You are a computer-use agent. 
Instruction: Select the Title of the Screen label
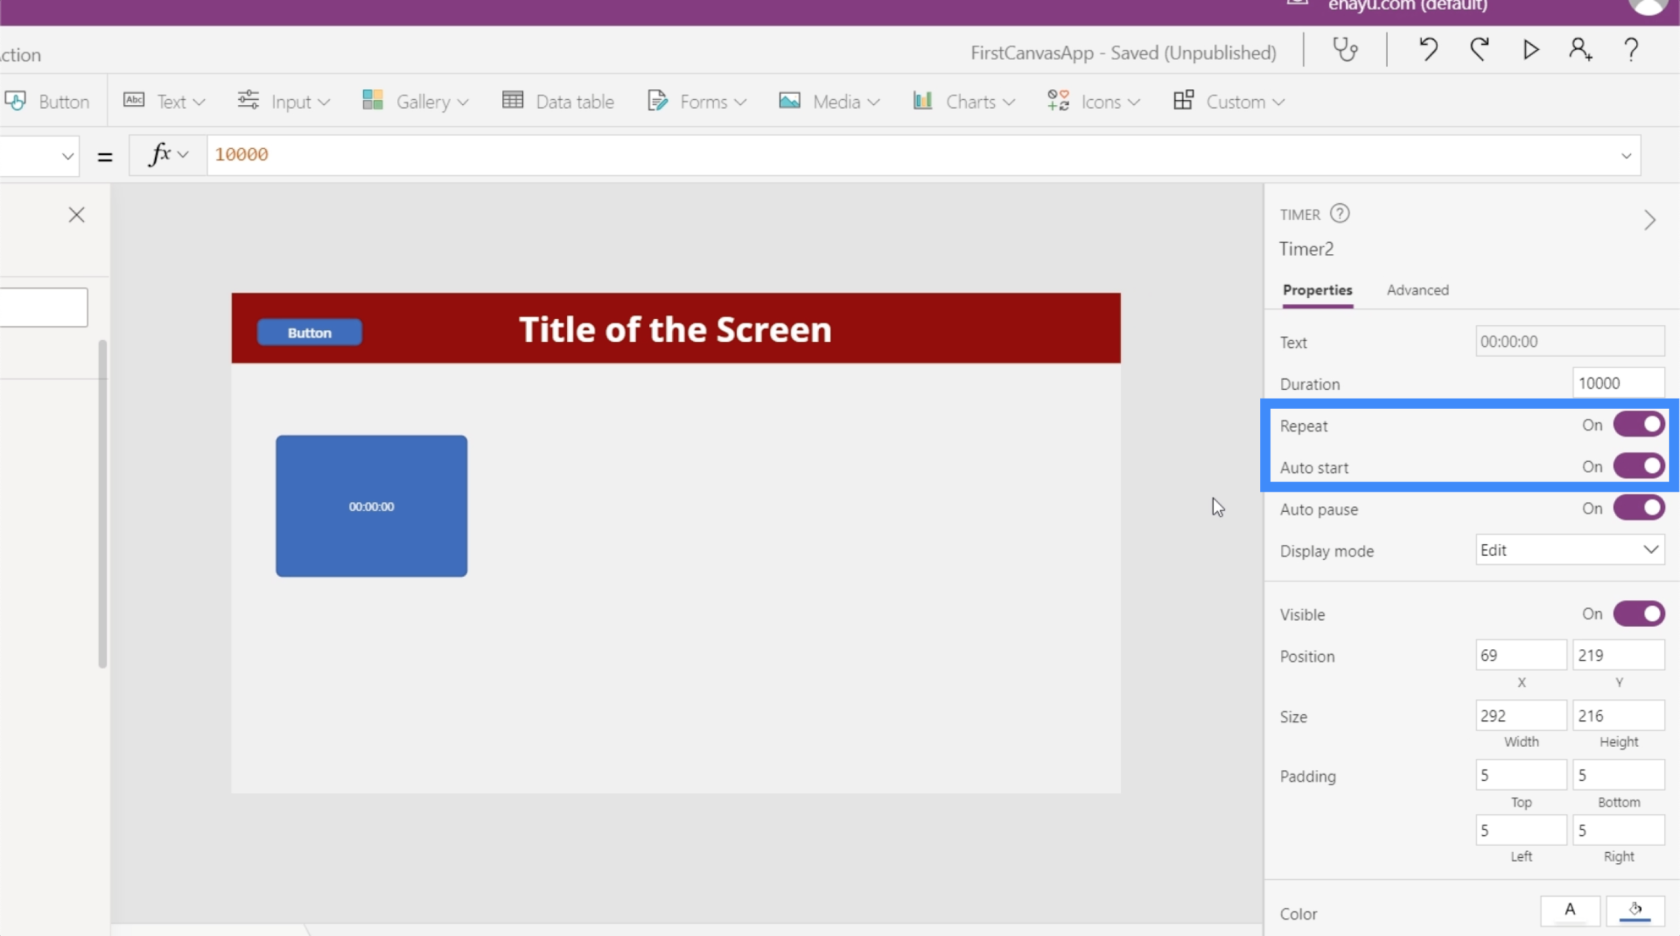[x=675, y=329]
